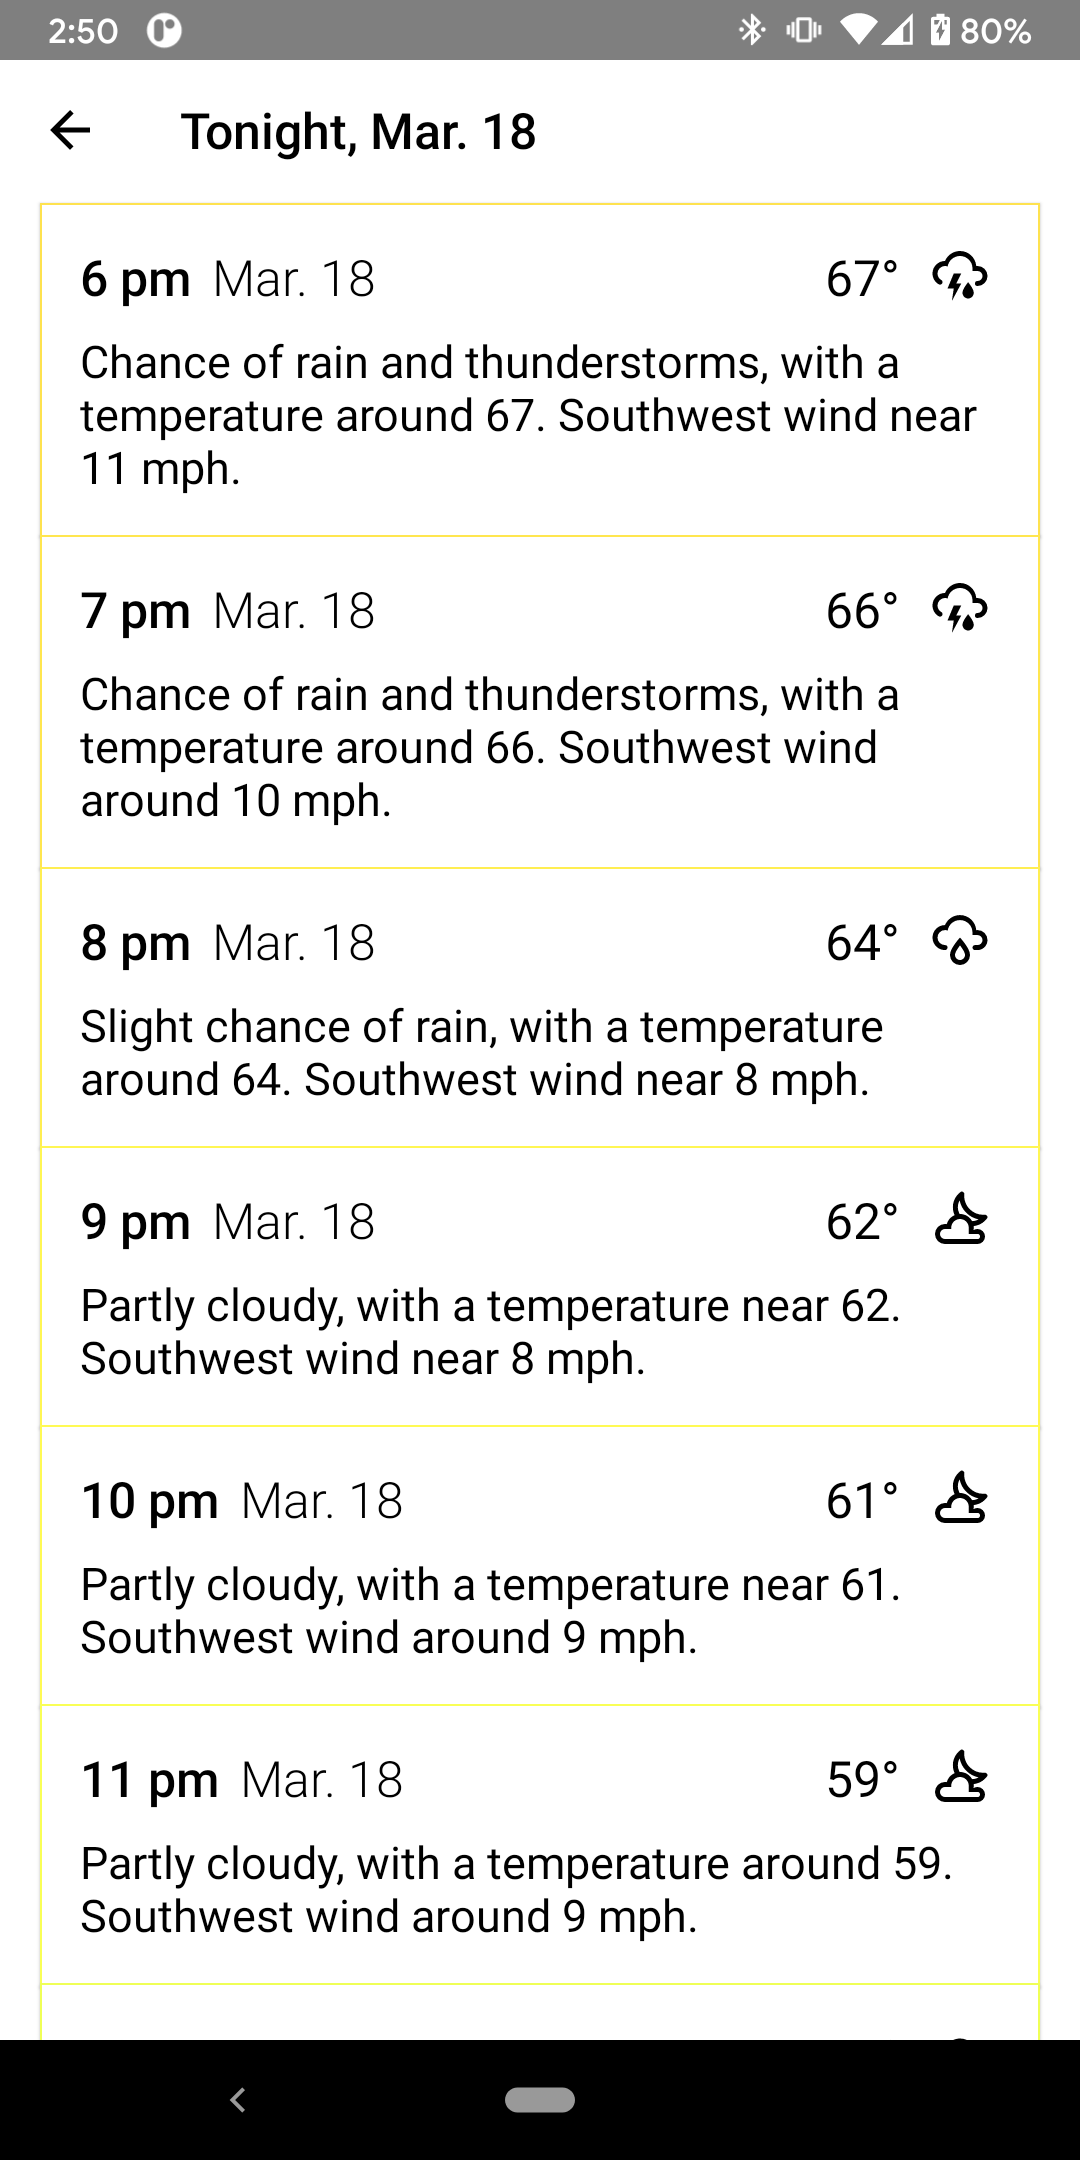Select the 9 pm partly cloudy forecast text
The image size is (1080, 2160).
pos(490,1332)
